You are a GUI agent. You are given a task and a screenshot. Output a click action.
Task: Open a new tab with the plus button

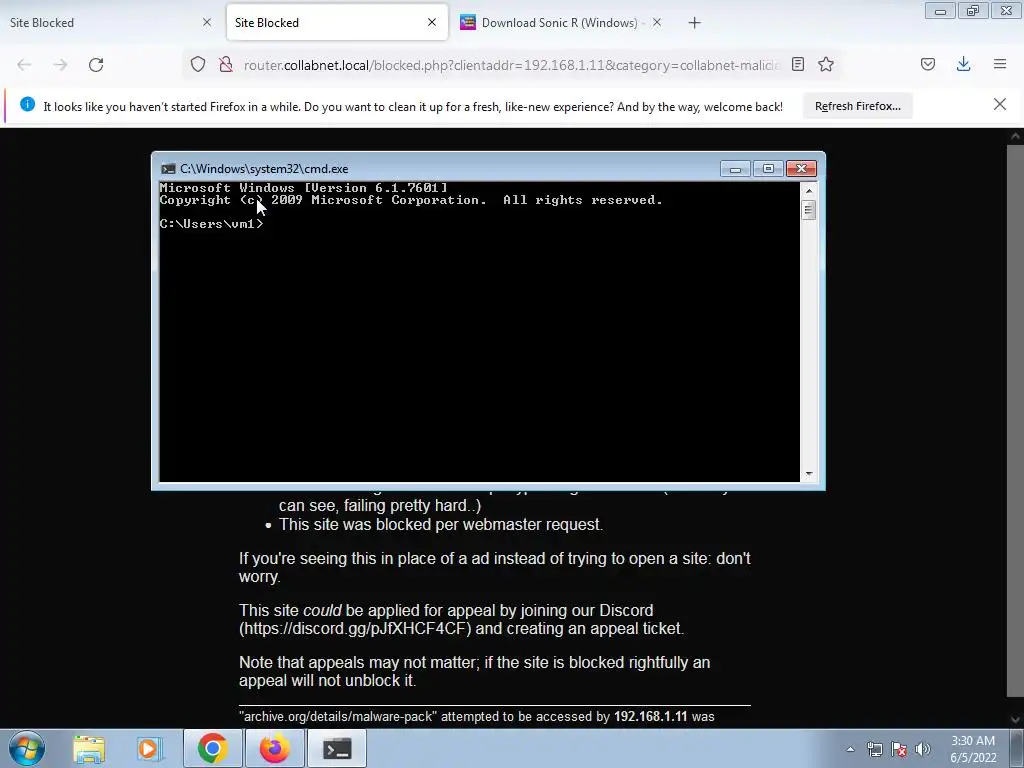pos(694,23)
